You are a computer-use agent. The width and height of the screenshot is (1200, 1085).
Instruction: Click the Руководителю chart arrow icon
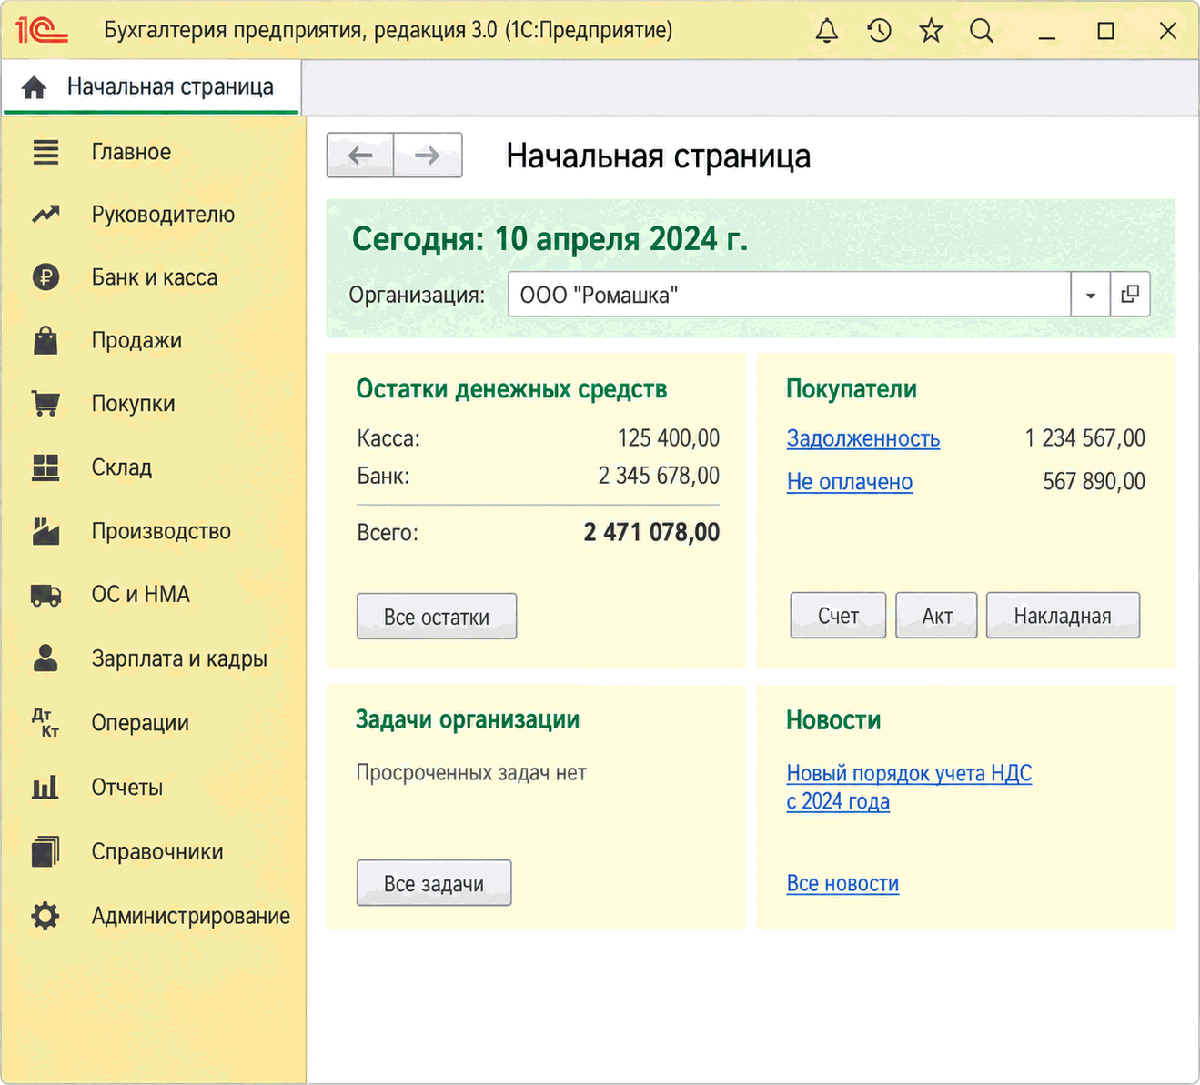tap(46, 215)
